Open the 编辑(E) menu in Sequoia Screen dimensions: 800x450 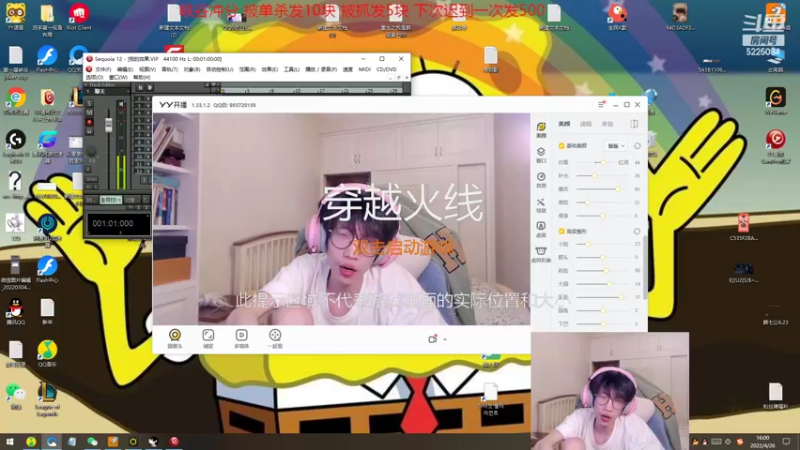(x=125, y=69)
